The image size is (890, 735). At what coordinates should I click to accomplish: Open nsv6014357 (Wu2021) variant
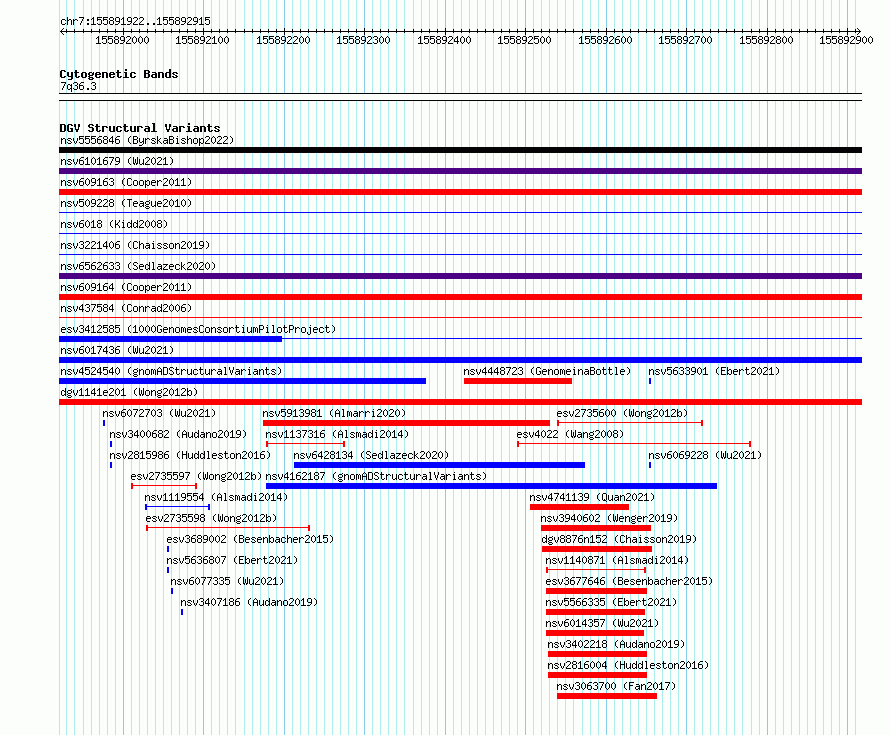pyautogui.click(x=602, y=623)
